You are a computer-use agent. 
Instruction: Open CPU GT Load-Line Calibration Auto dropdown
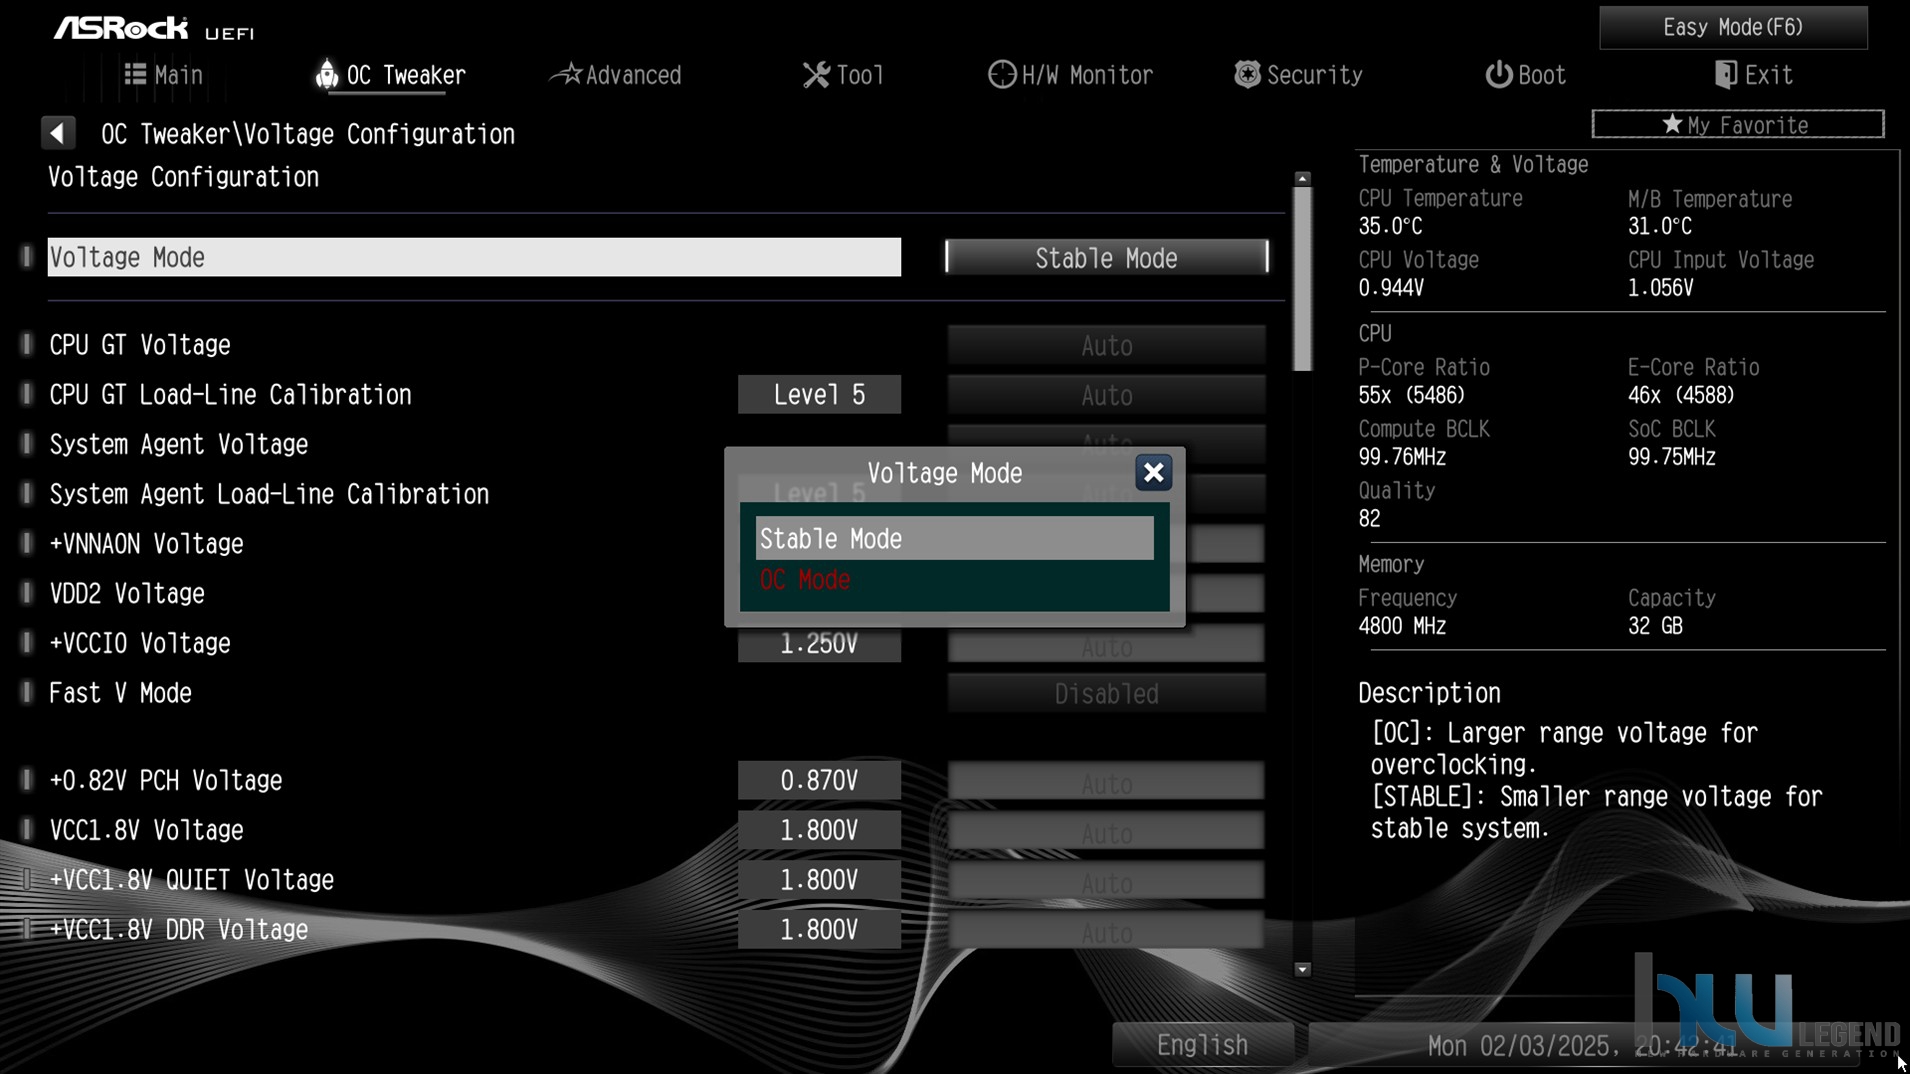click(x=1106, y=395)
